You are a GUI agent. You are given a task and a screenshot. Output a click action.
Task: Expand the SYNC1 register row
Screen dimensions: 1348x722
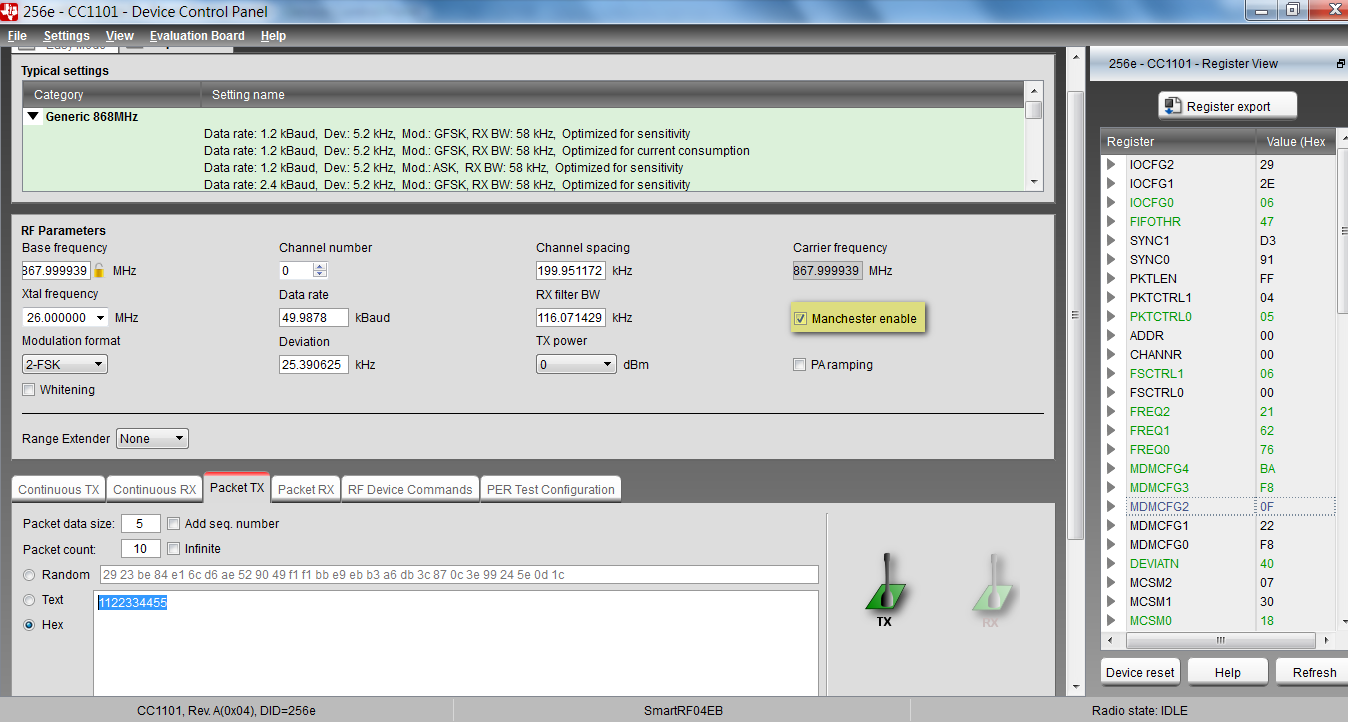(x=1111, y=241)
